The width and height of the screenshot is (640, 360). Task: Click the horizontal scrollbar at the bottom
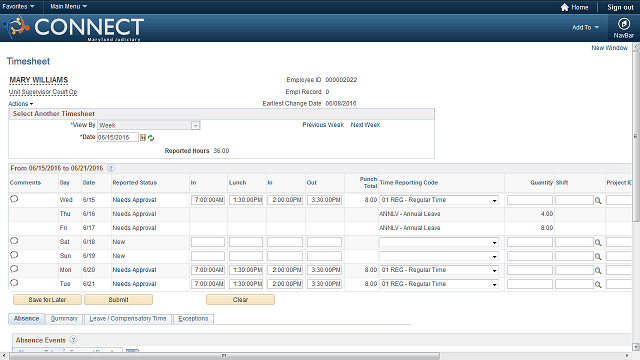pyautogui.click(x=224, y=356)
